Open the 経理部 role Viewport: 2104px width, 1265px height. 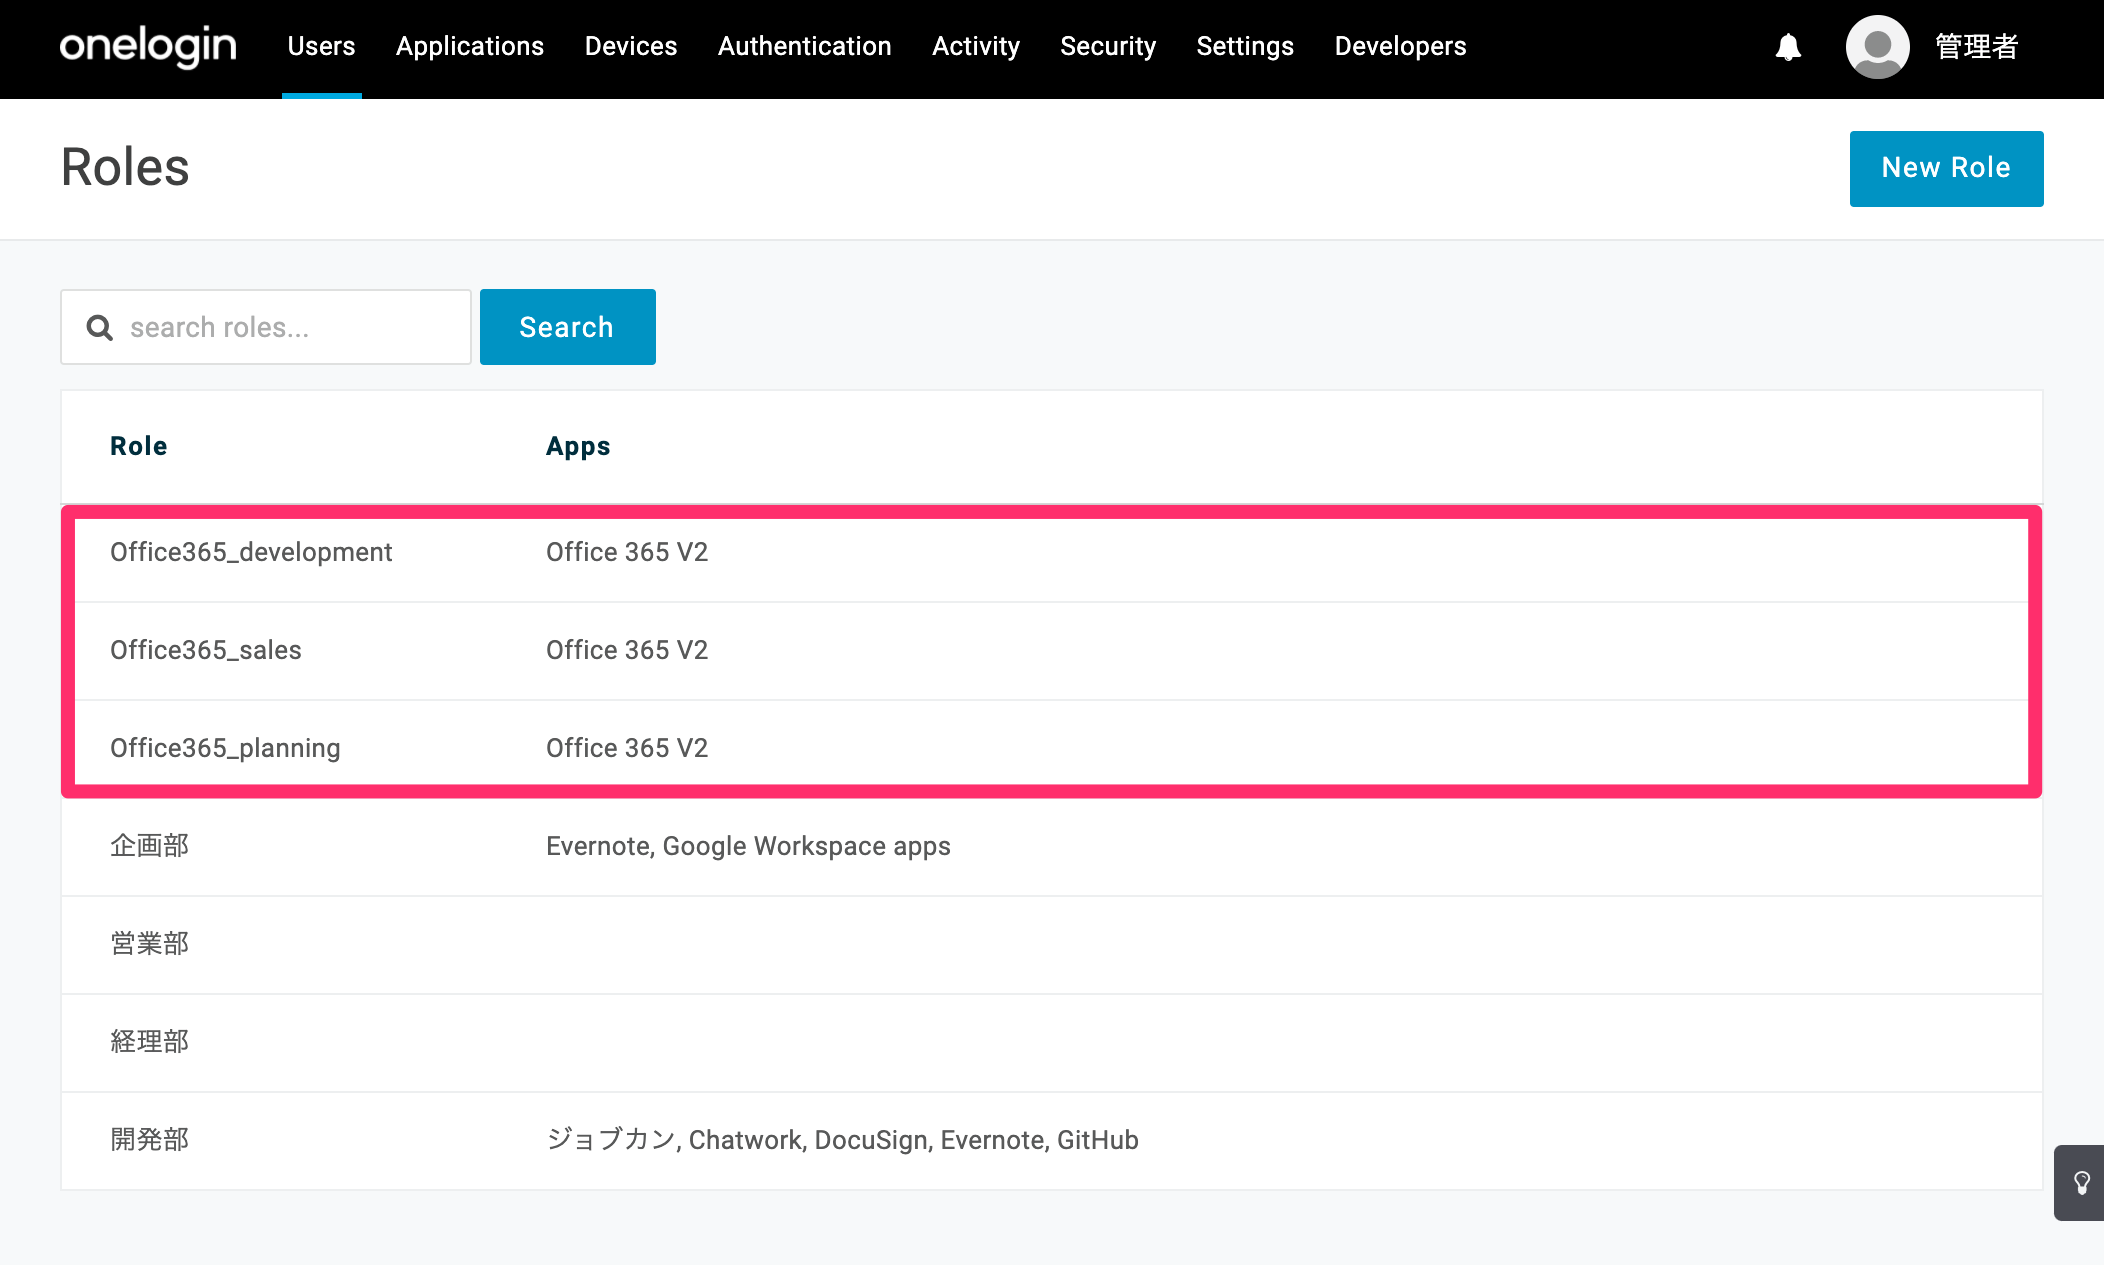click(x=150, y=1042)
